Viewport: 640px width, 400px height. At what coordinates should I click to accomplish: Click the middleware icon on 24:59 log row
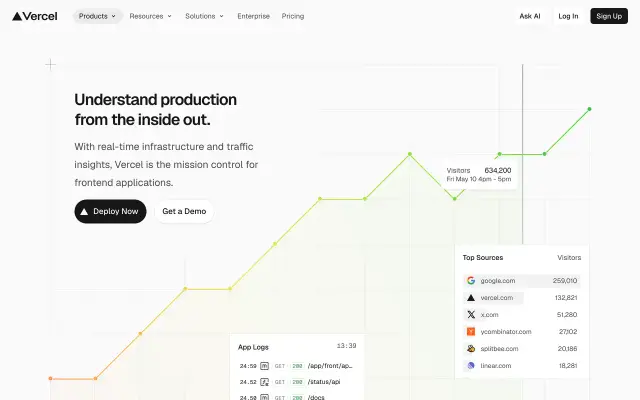[x=264, y=366]
